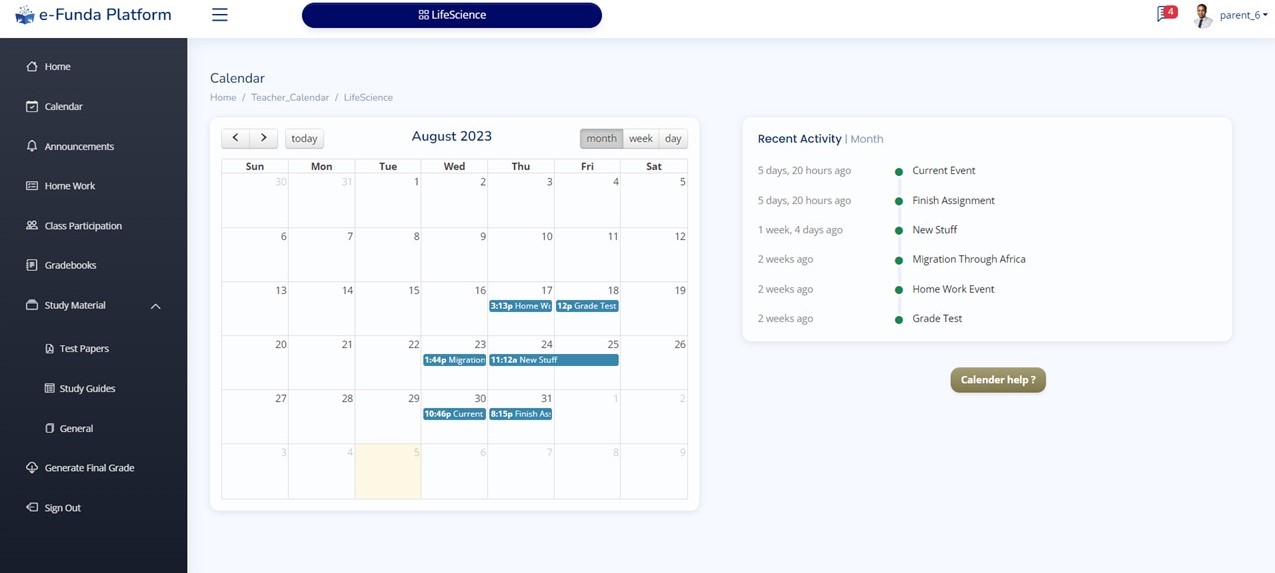Click the highlighted September 5 cell
Screen dimensions: 1275x573
pos(388,471)
